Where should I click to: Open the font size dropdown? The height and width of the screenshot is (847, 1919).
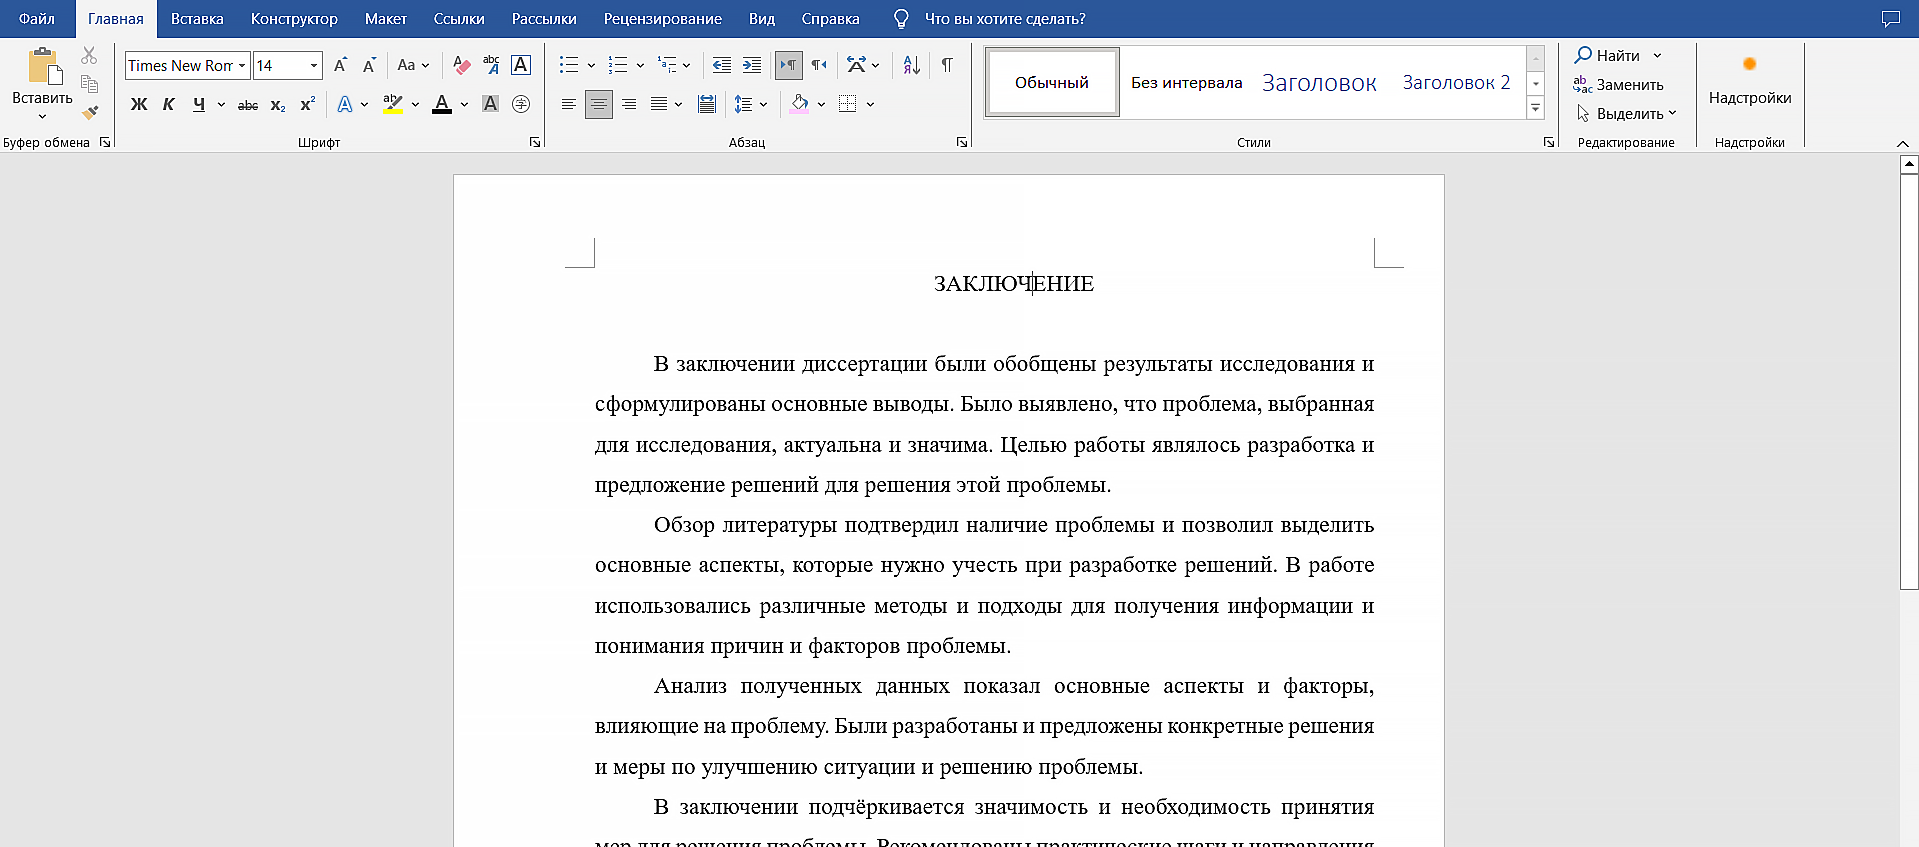(314, 65)
